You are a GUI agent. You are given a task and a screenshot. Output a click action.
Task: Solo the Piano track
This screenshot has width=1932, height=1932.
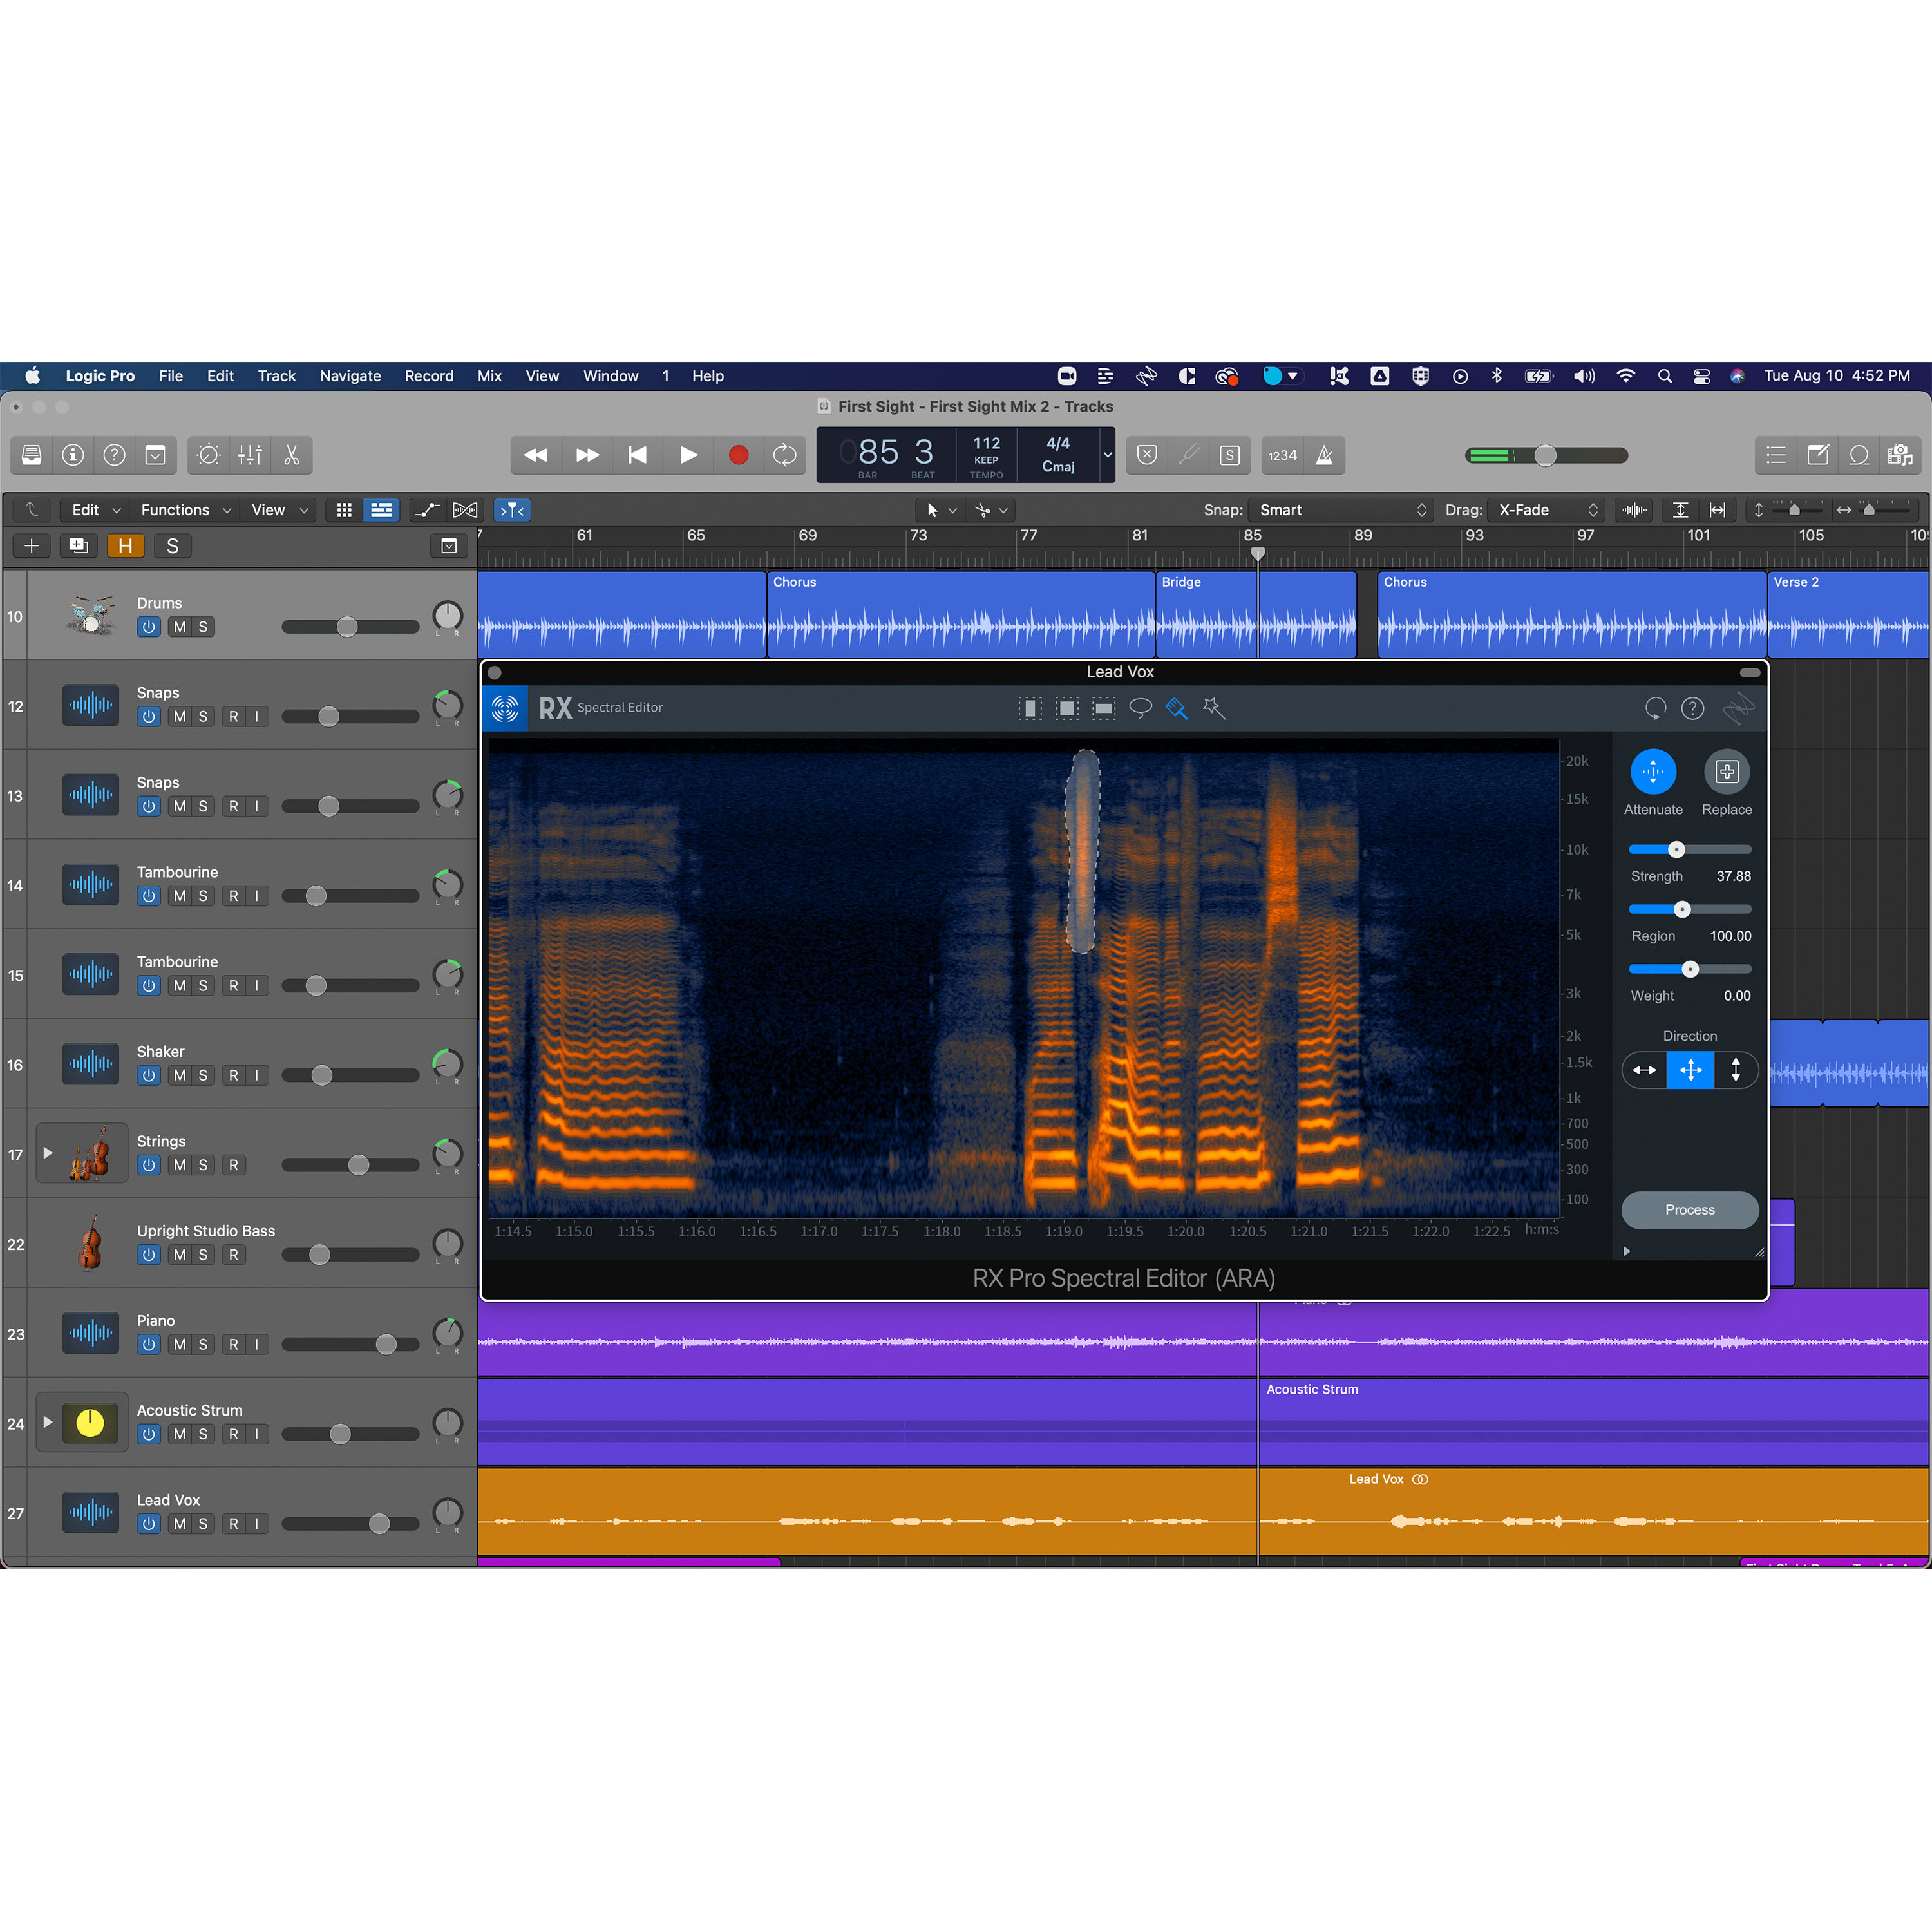[203, 1344]
